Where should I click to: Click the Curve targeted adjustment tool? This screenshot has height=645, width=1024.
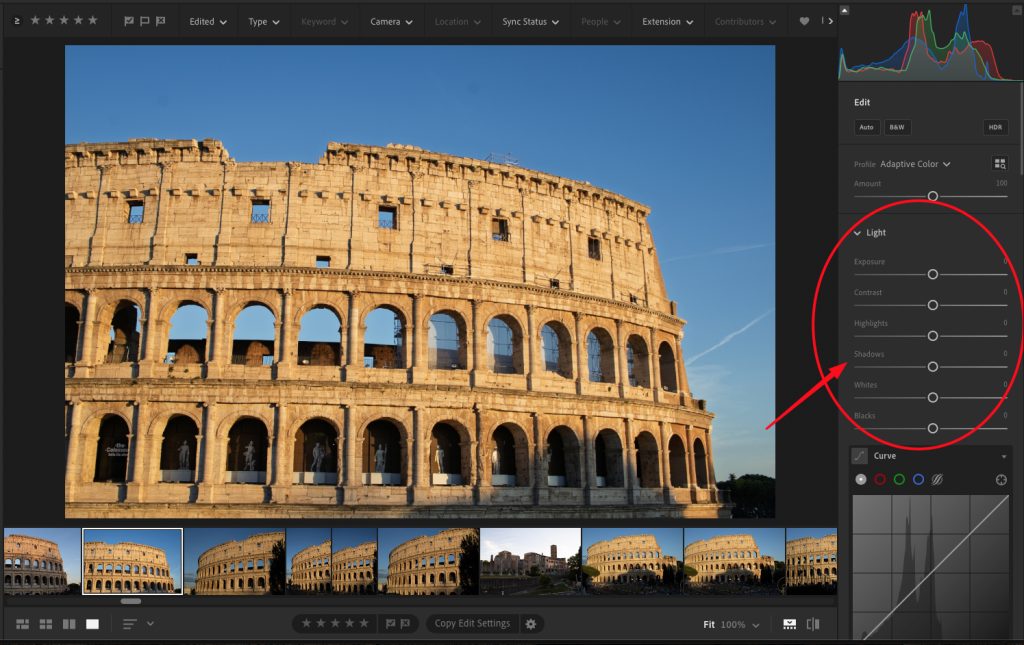click(x=1001, y=480)
